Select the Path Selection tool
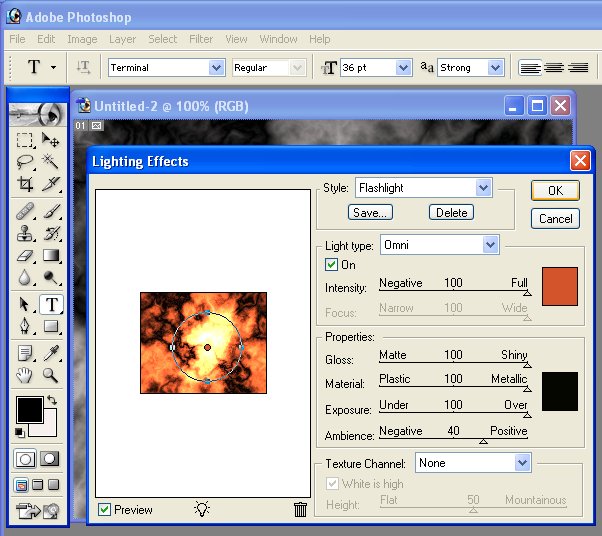 click(x=25, y=304)
